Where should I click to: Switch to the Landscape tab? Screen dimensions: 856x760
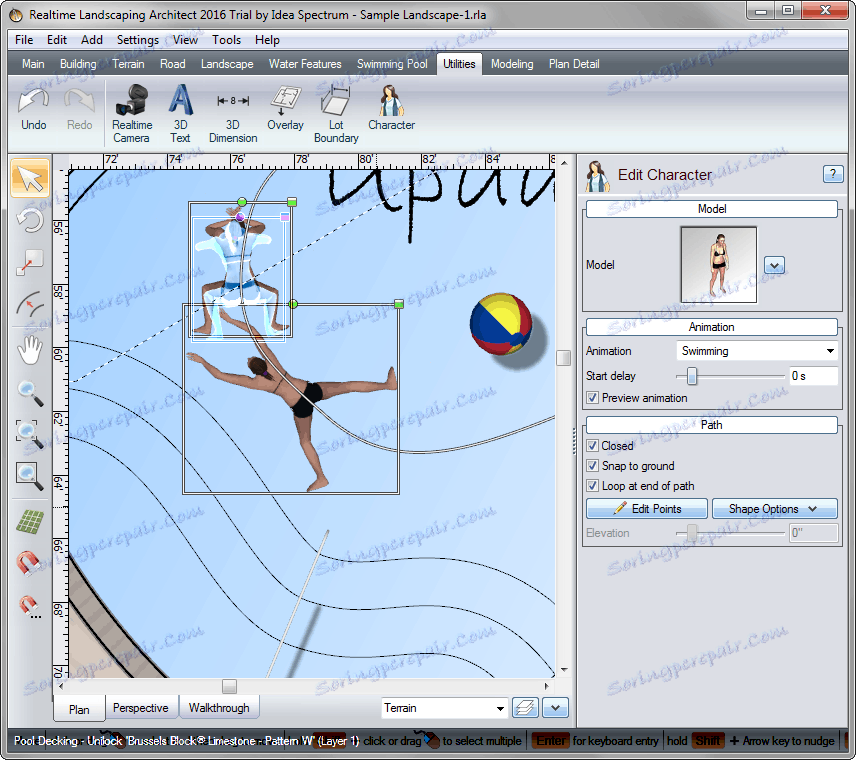[227, 64]
